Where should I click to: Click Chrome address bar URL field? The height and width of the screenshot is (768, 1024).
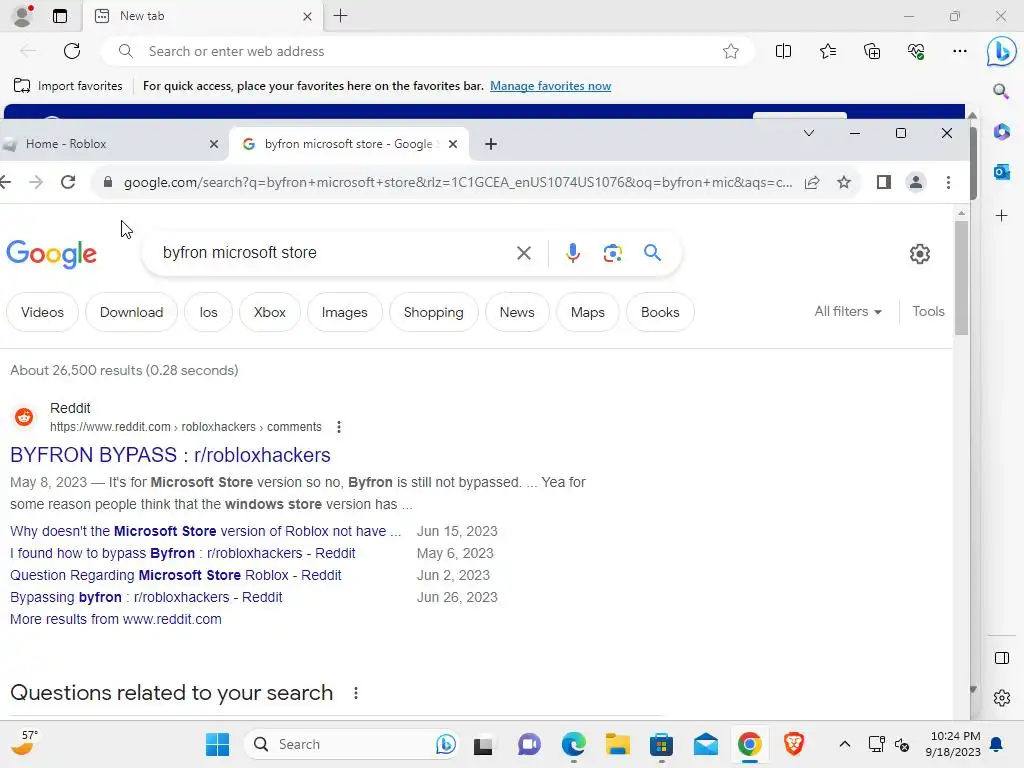pyautogui.click(x=457, y=182)
